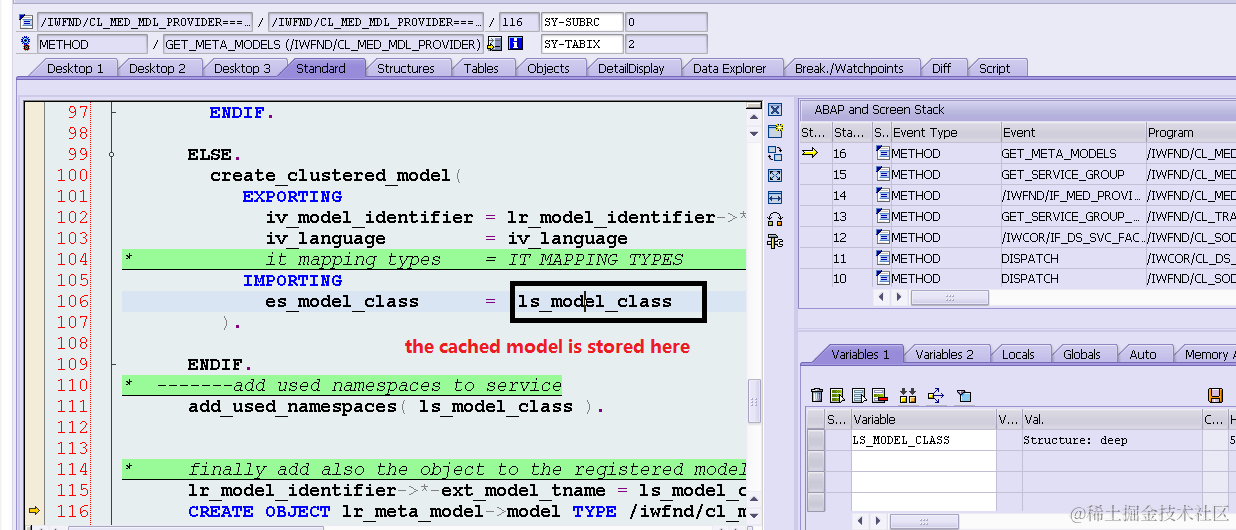
Task: Open the Desktop 3 tab
Action: (x=243, y=68)
